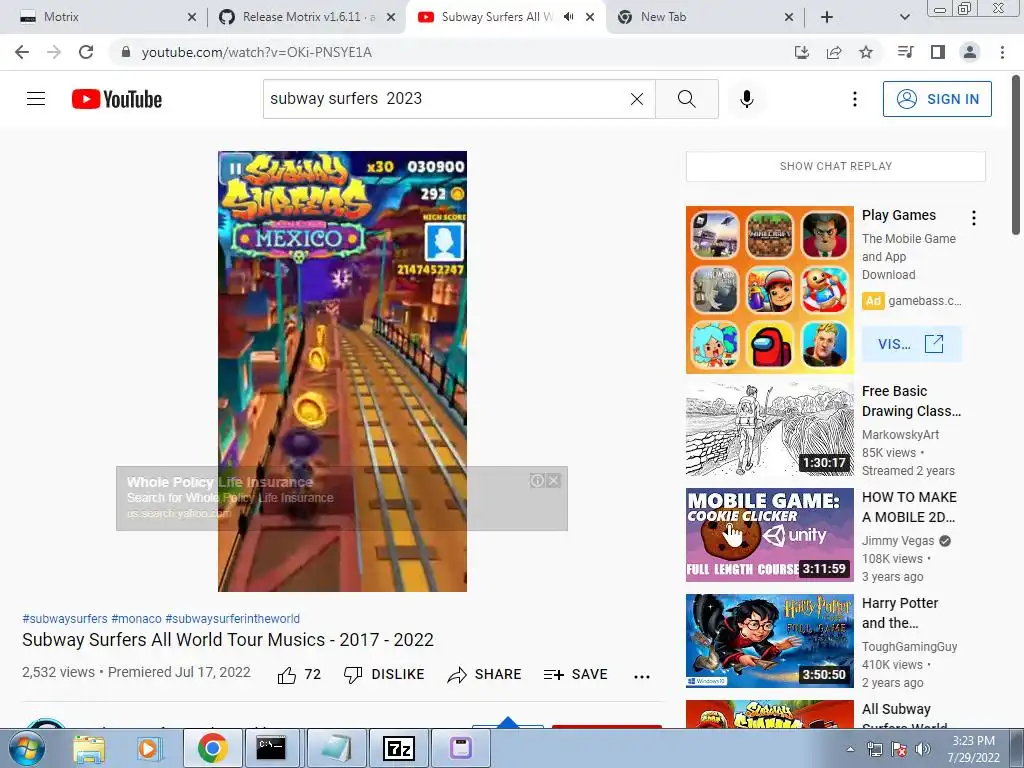Click SHOW CHAT REPLAY
This screenshot has width=1024, height=768.
pyautogui.click(x=835, y=166)
